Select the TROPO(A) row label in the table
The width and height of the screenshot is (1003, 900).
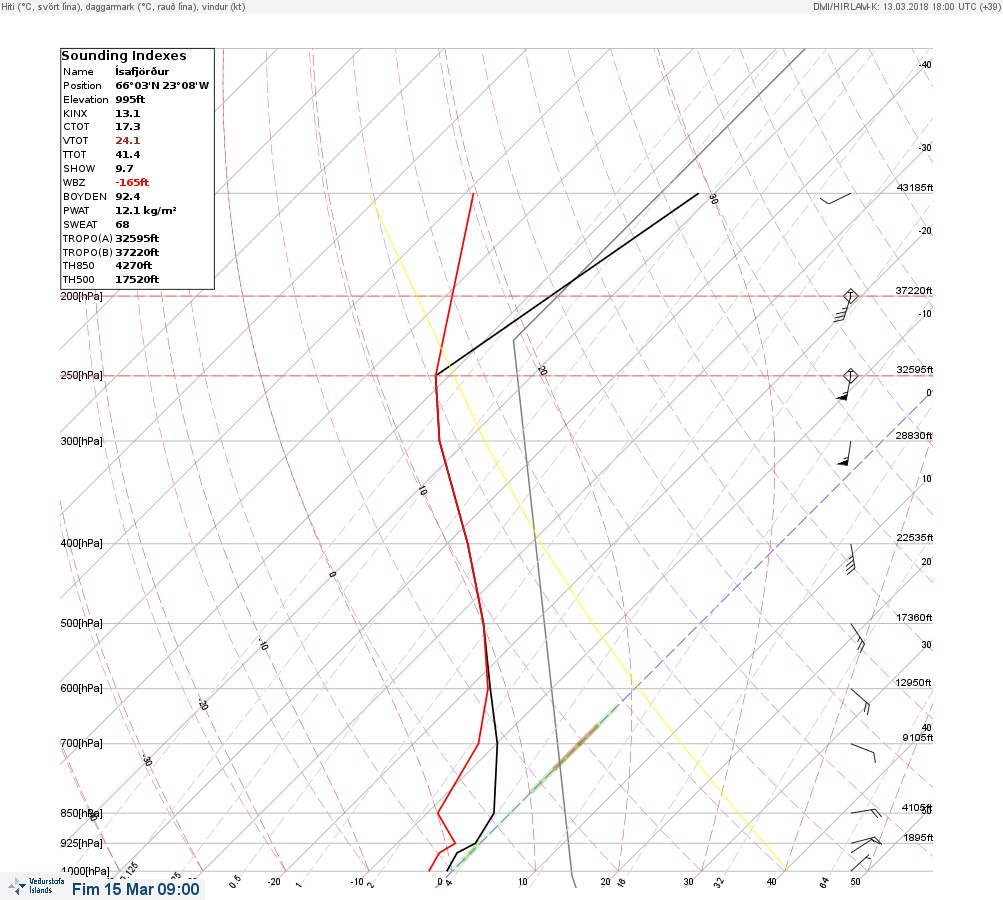pos(88,239)
